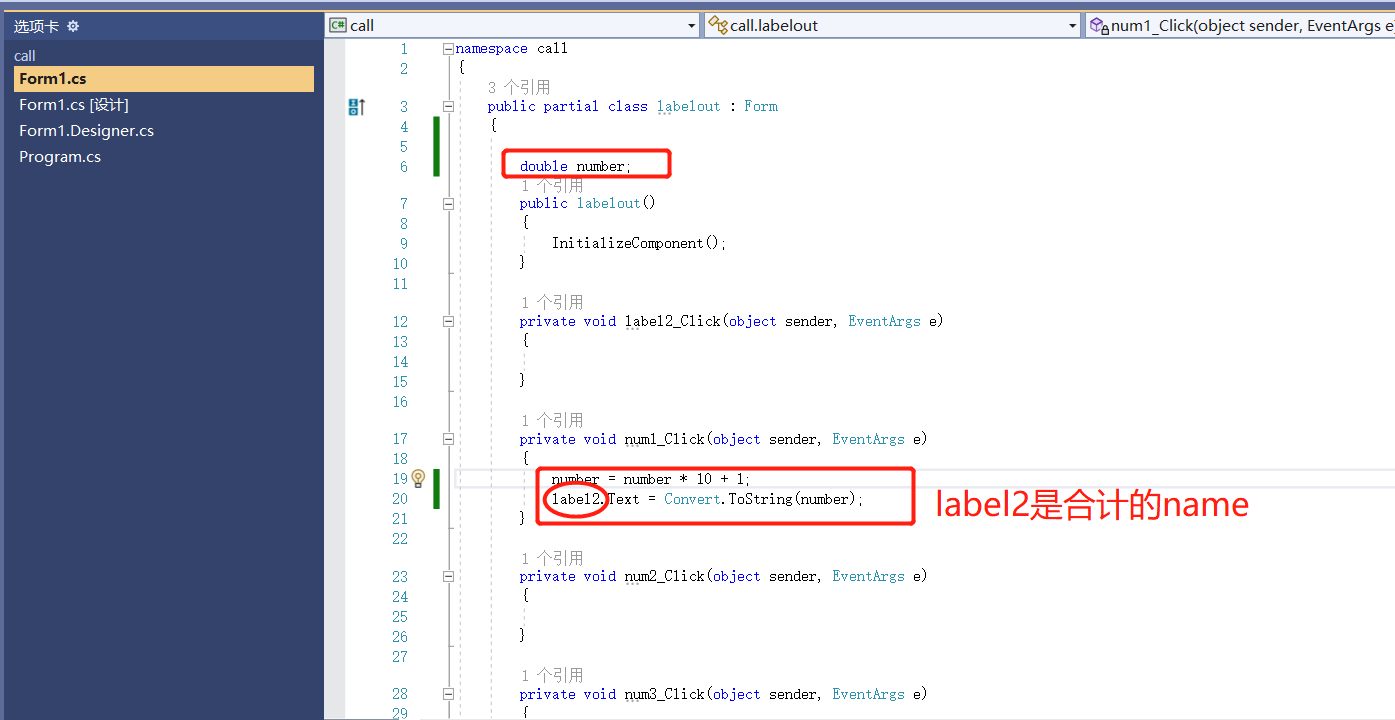Click CodeLens references above num1_Click
This screenshot has height=720, width=1395.
coord(552,420)
